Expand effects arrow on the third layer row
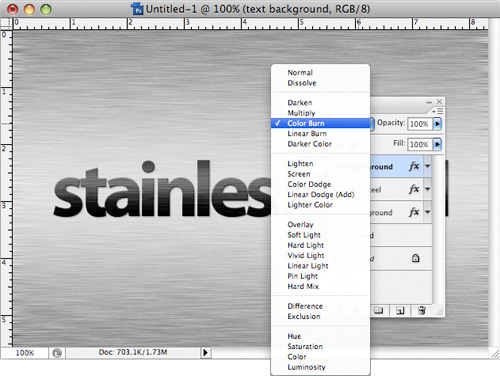 428,212
